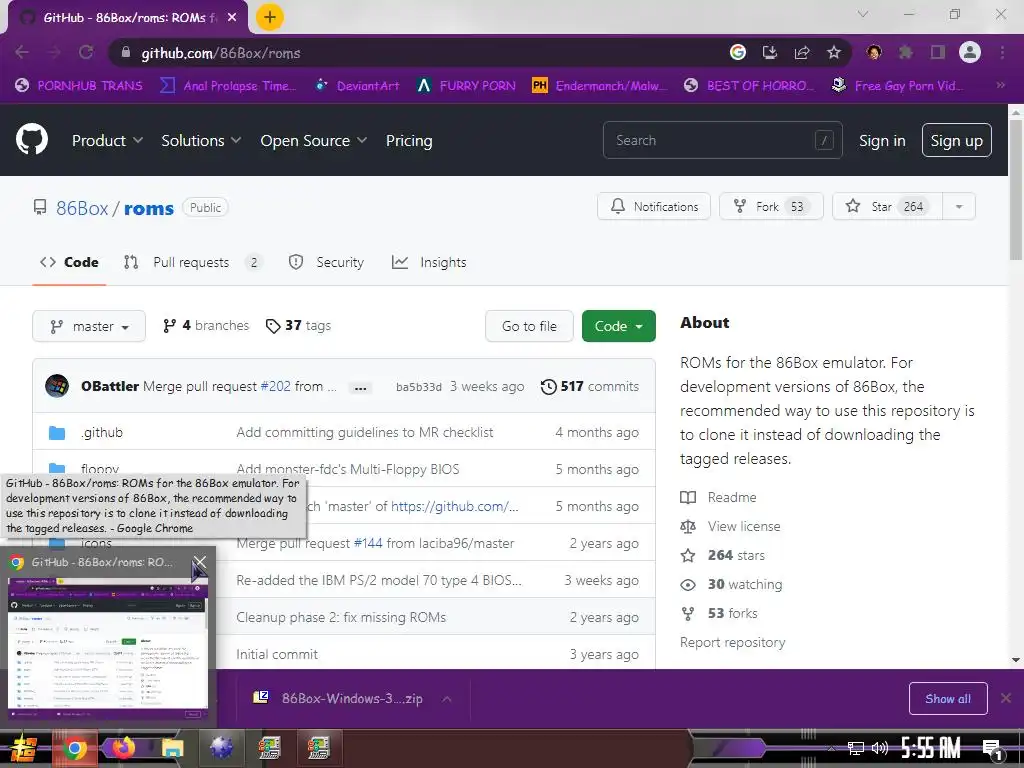Switch to the Pull requests tab

point(193,263)
